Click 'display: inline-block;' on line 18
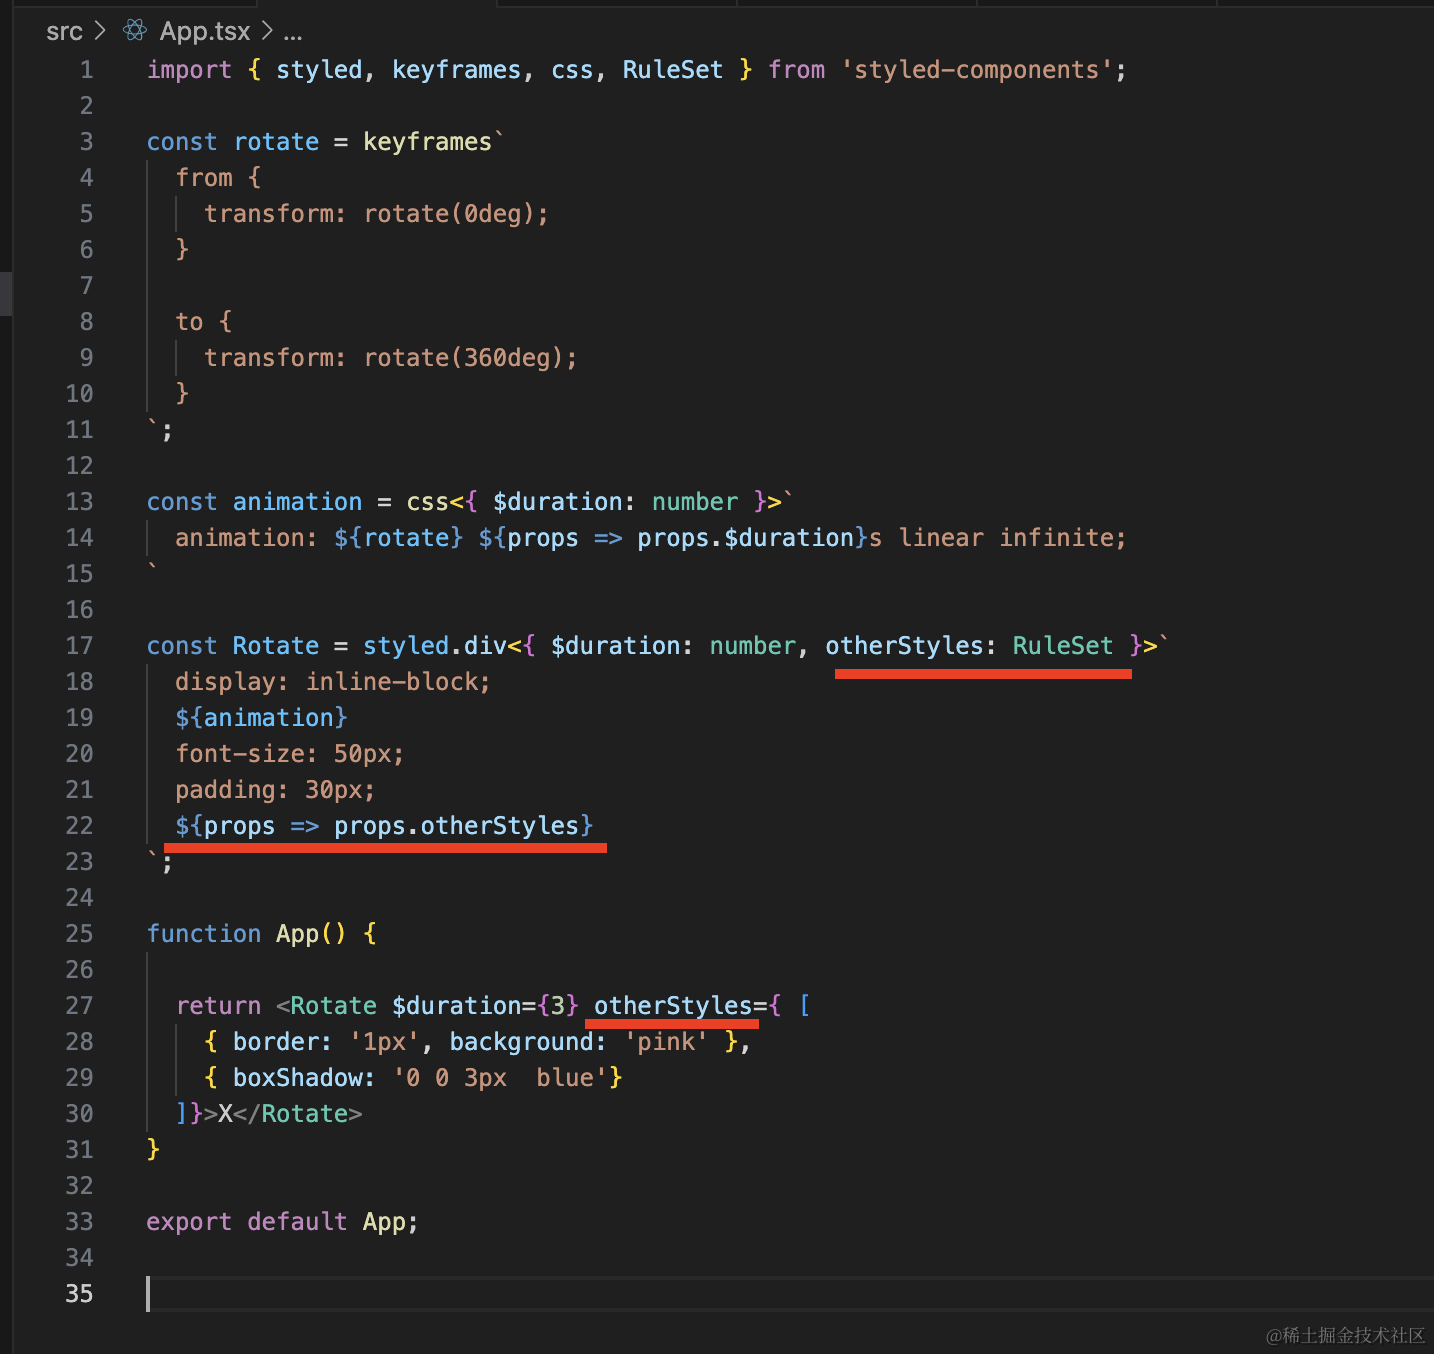1434x1354 pixels. (333, 682)
